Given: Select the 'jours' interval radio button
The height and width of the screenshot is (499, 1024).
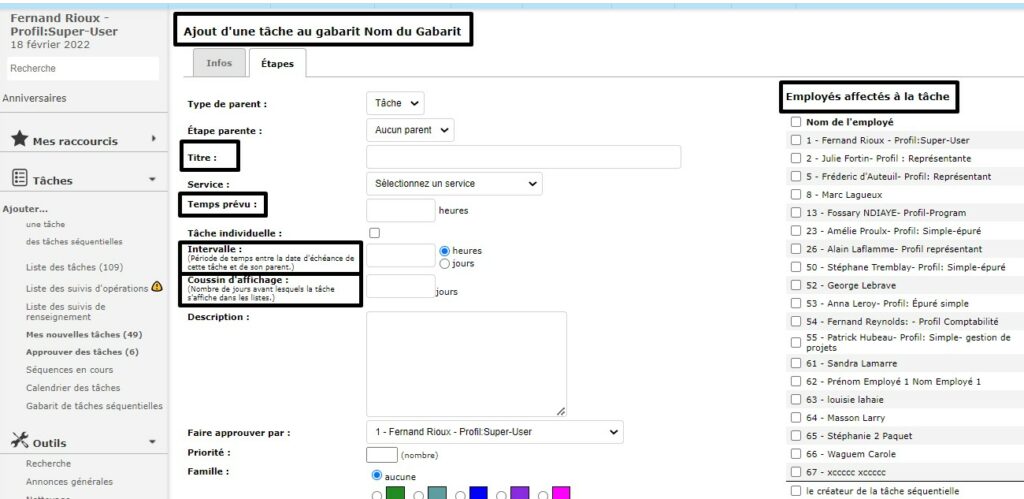Looking at the screenshot, I should tap(445, 263).
